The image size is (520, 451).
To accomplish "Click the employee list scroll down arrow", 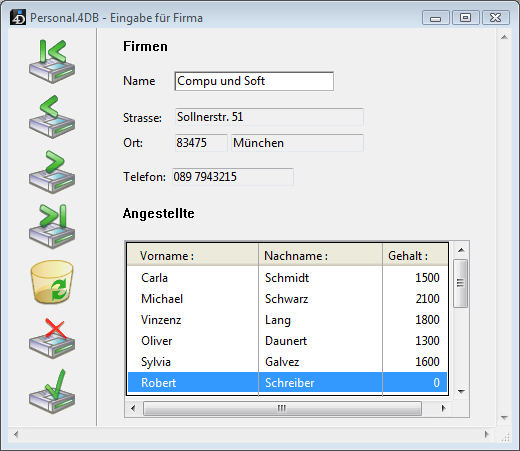I will point(461,391).
